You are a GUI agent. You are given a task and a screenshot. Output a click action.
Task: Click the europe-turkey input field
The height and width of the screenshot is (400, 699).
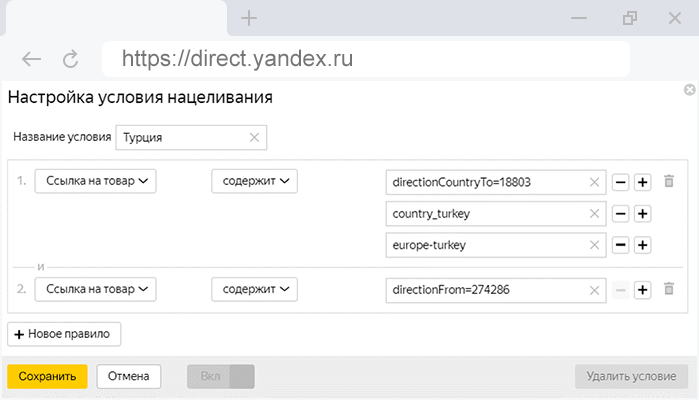coord(485,245)
